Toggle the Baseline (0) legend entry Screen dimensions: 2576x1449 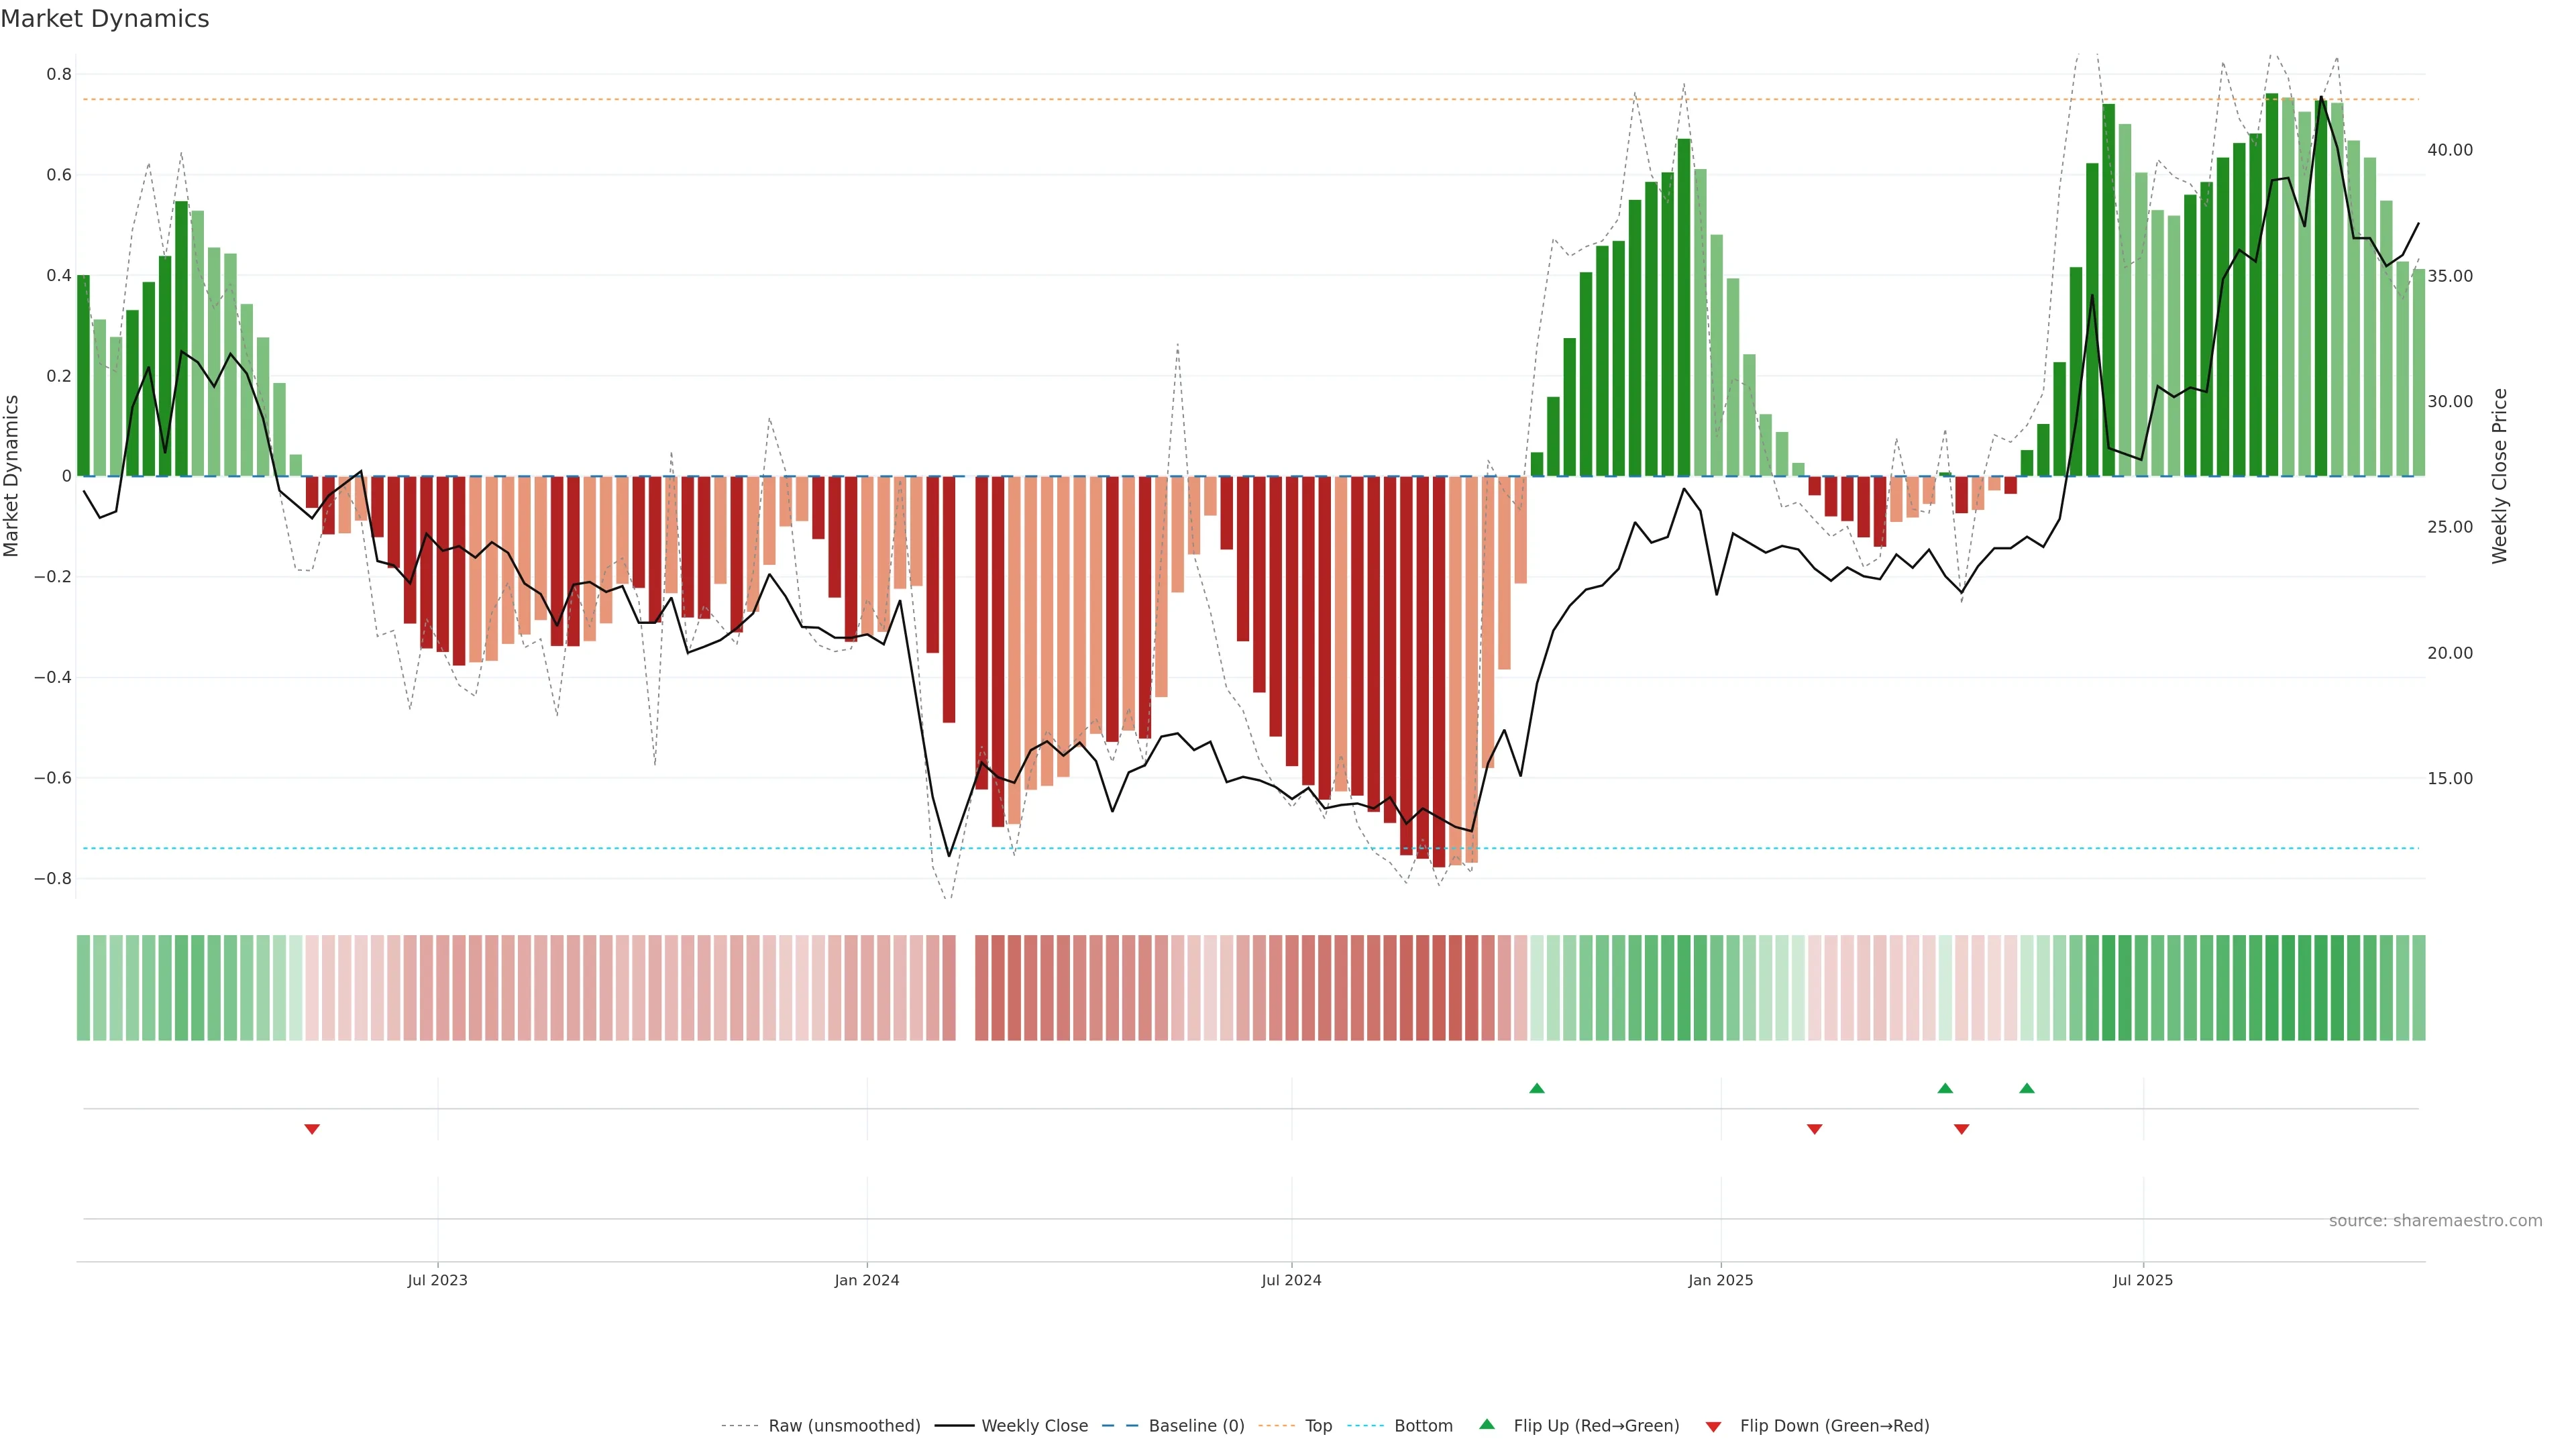coord(1196,1426)
